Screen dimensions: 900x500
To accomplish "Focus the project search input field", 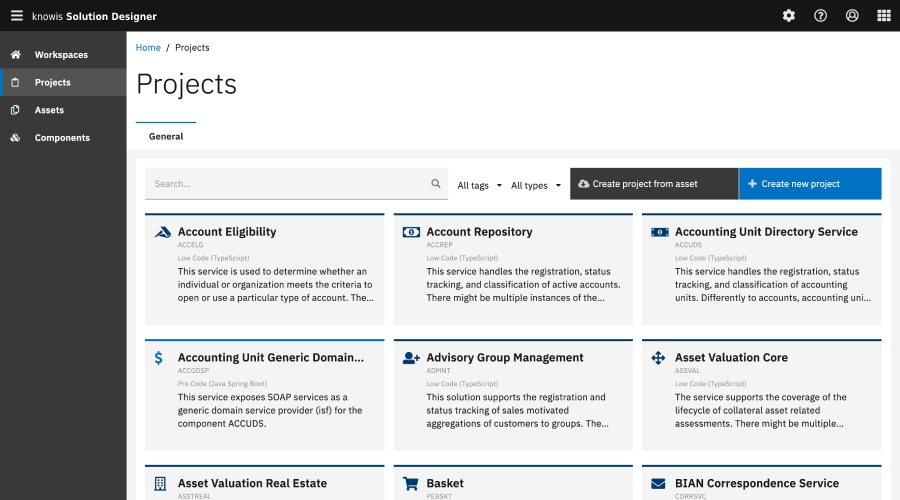I will coord(285,184).
